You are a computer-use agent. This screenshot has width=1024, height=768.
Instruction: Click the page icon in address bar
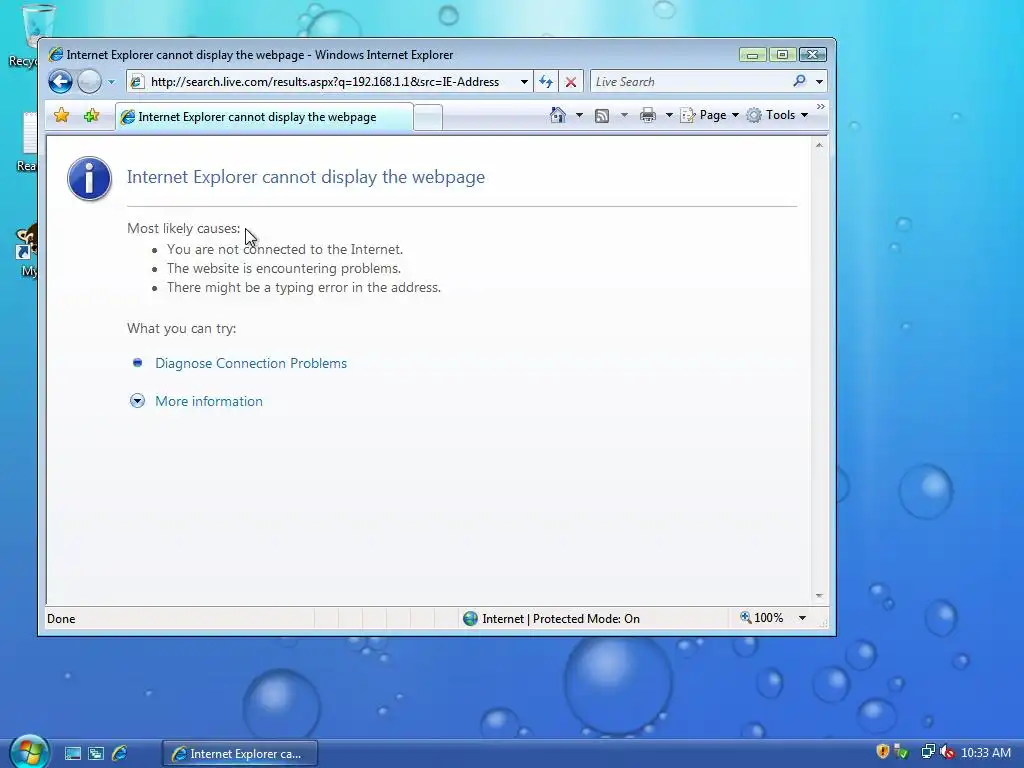(136, 82)
